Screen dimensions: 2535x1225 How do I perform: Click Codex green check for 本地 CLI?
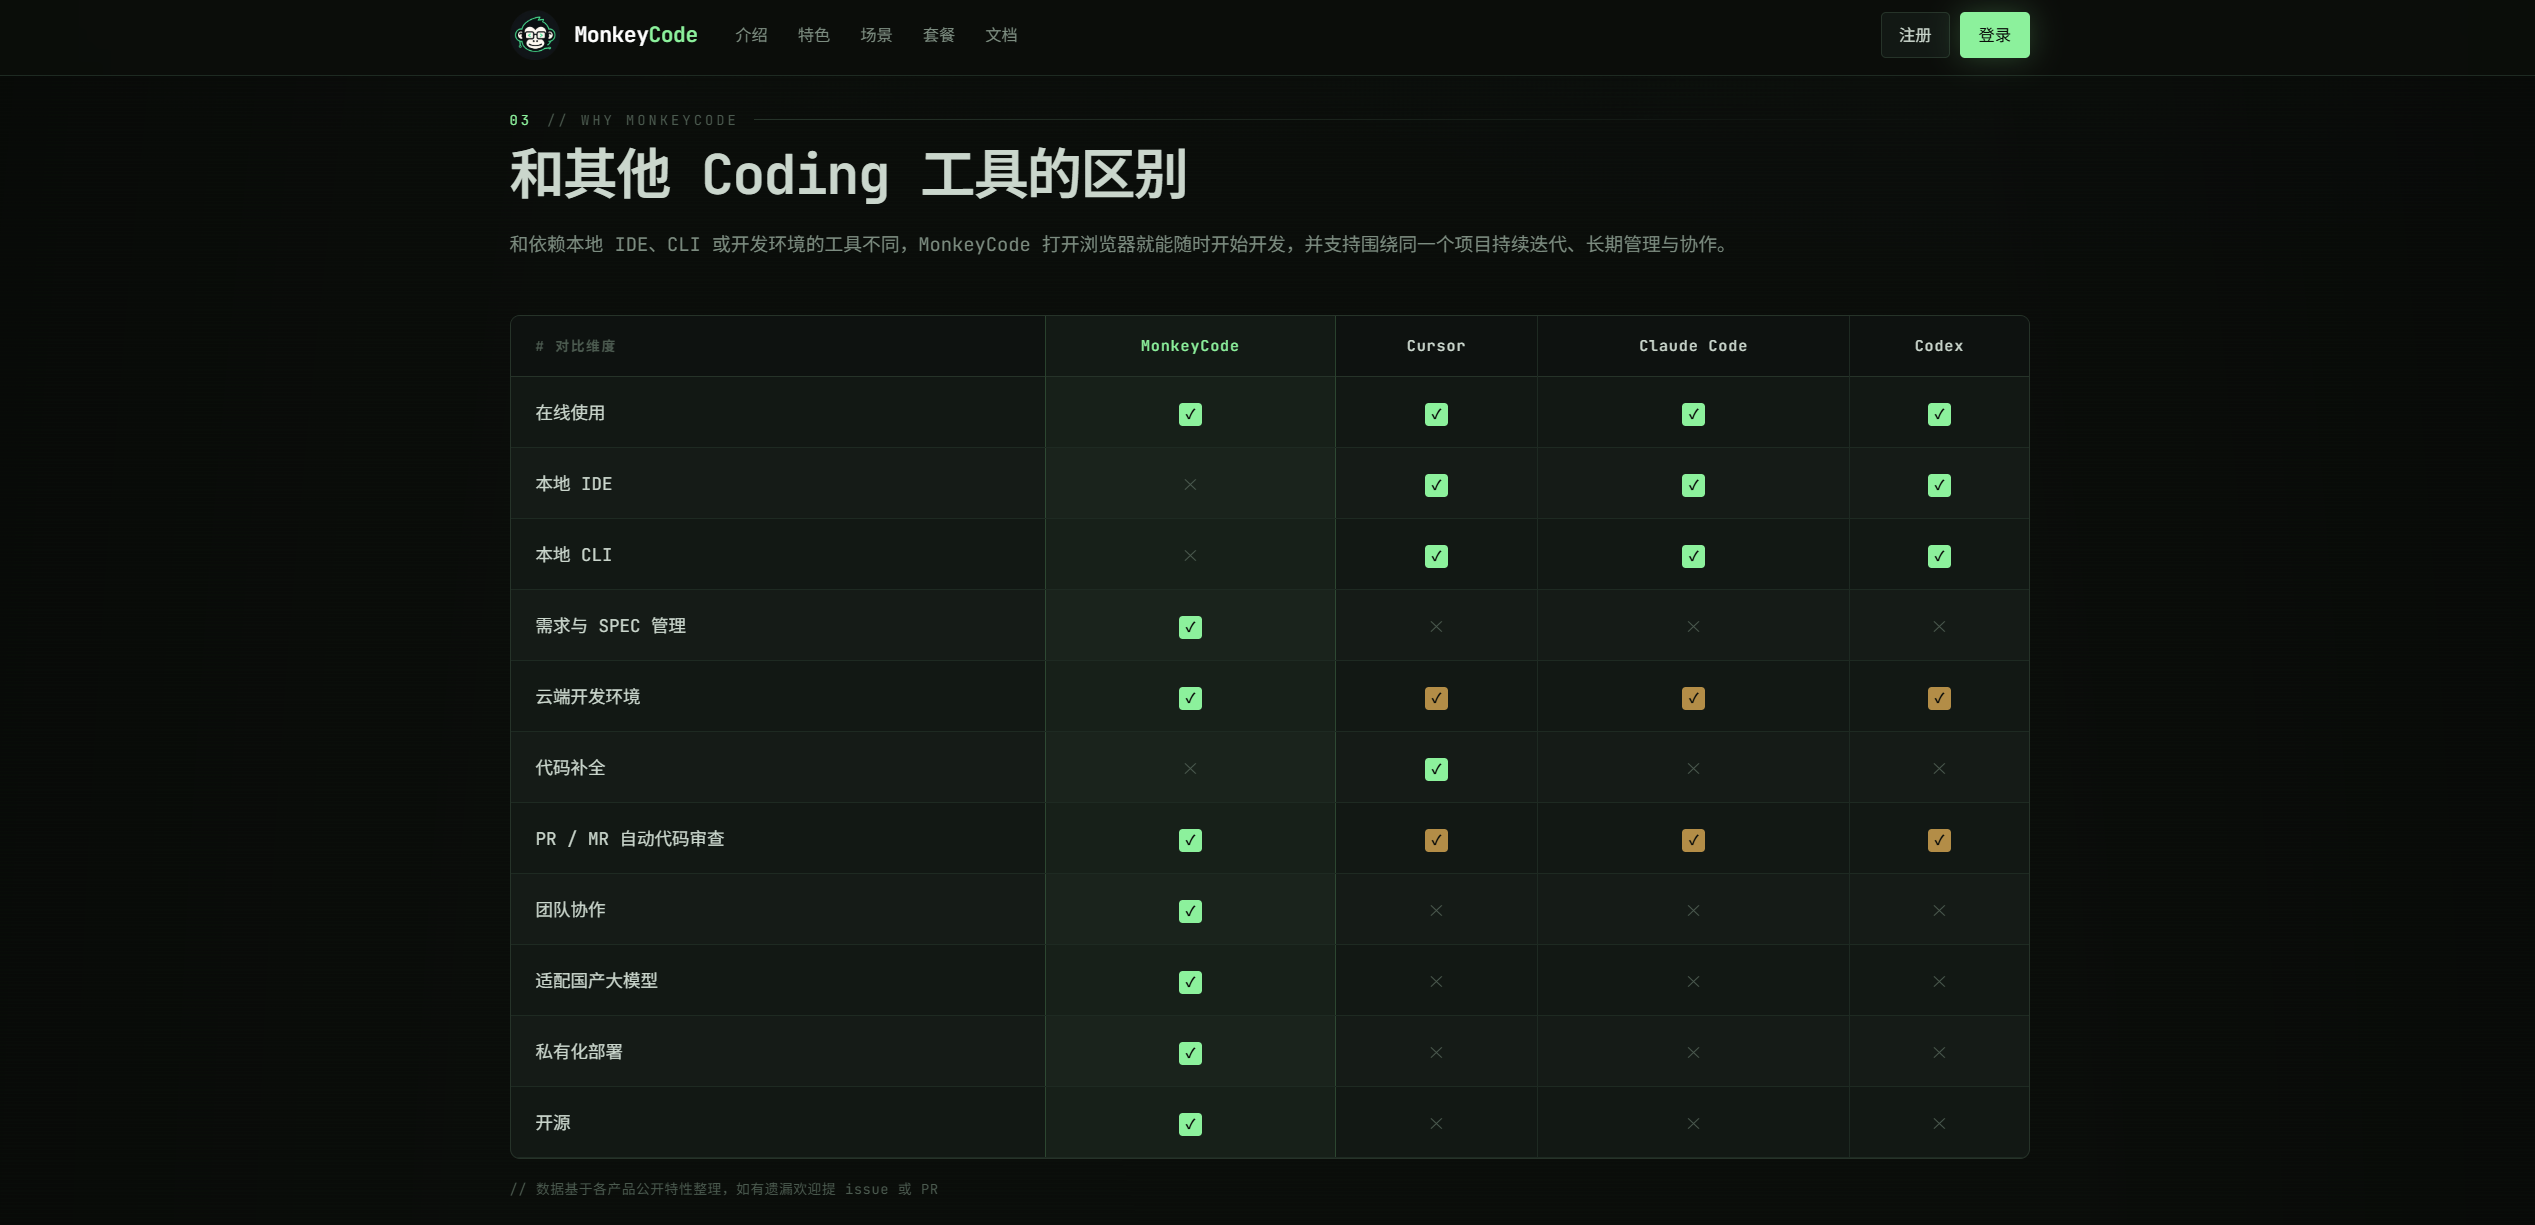tap(1938, 556)
